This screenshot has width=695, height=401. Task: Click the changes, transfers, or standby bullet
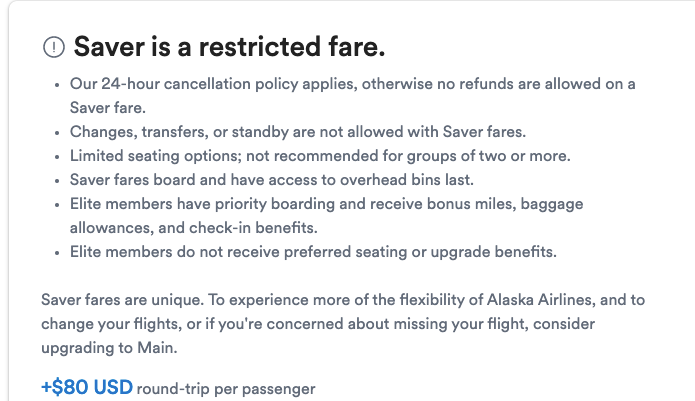click(297, 132)
